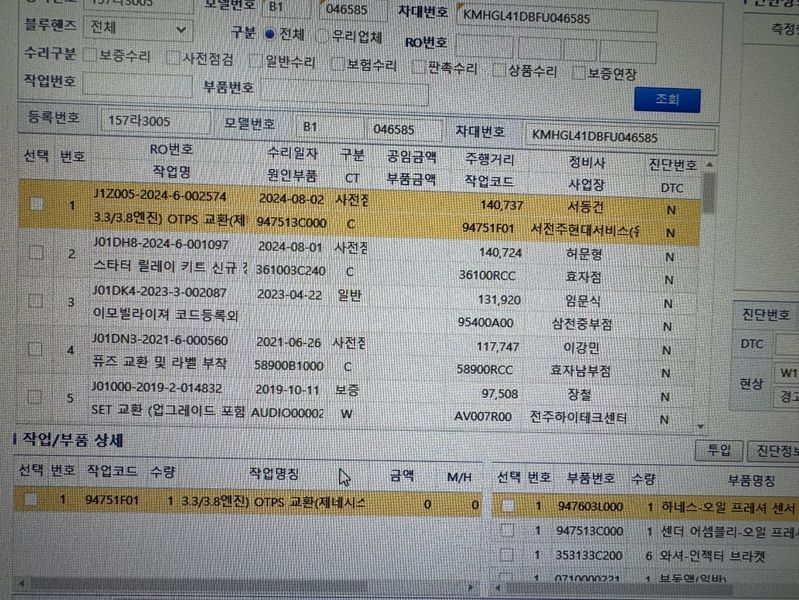The width and height of the screenshot is (799, 600).
Task: Click RO number J01DK4-2023-3-002087
Action: (159, 292)
